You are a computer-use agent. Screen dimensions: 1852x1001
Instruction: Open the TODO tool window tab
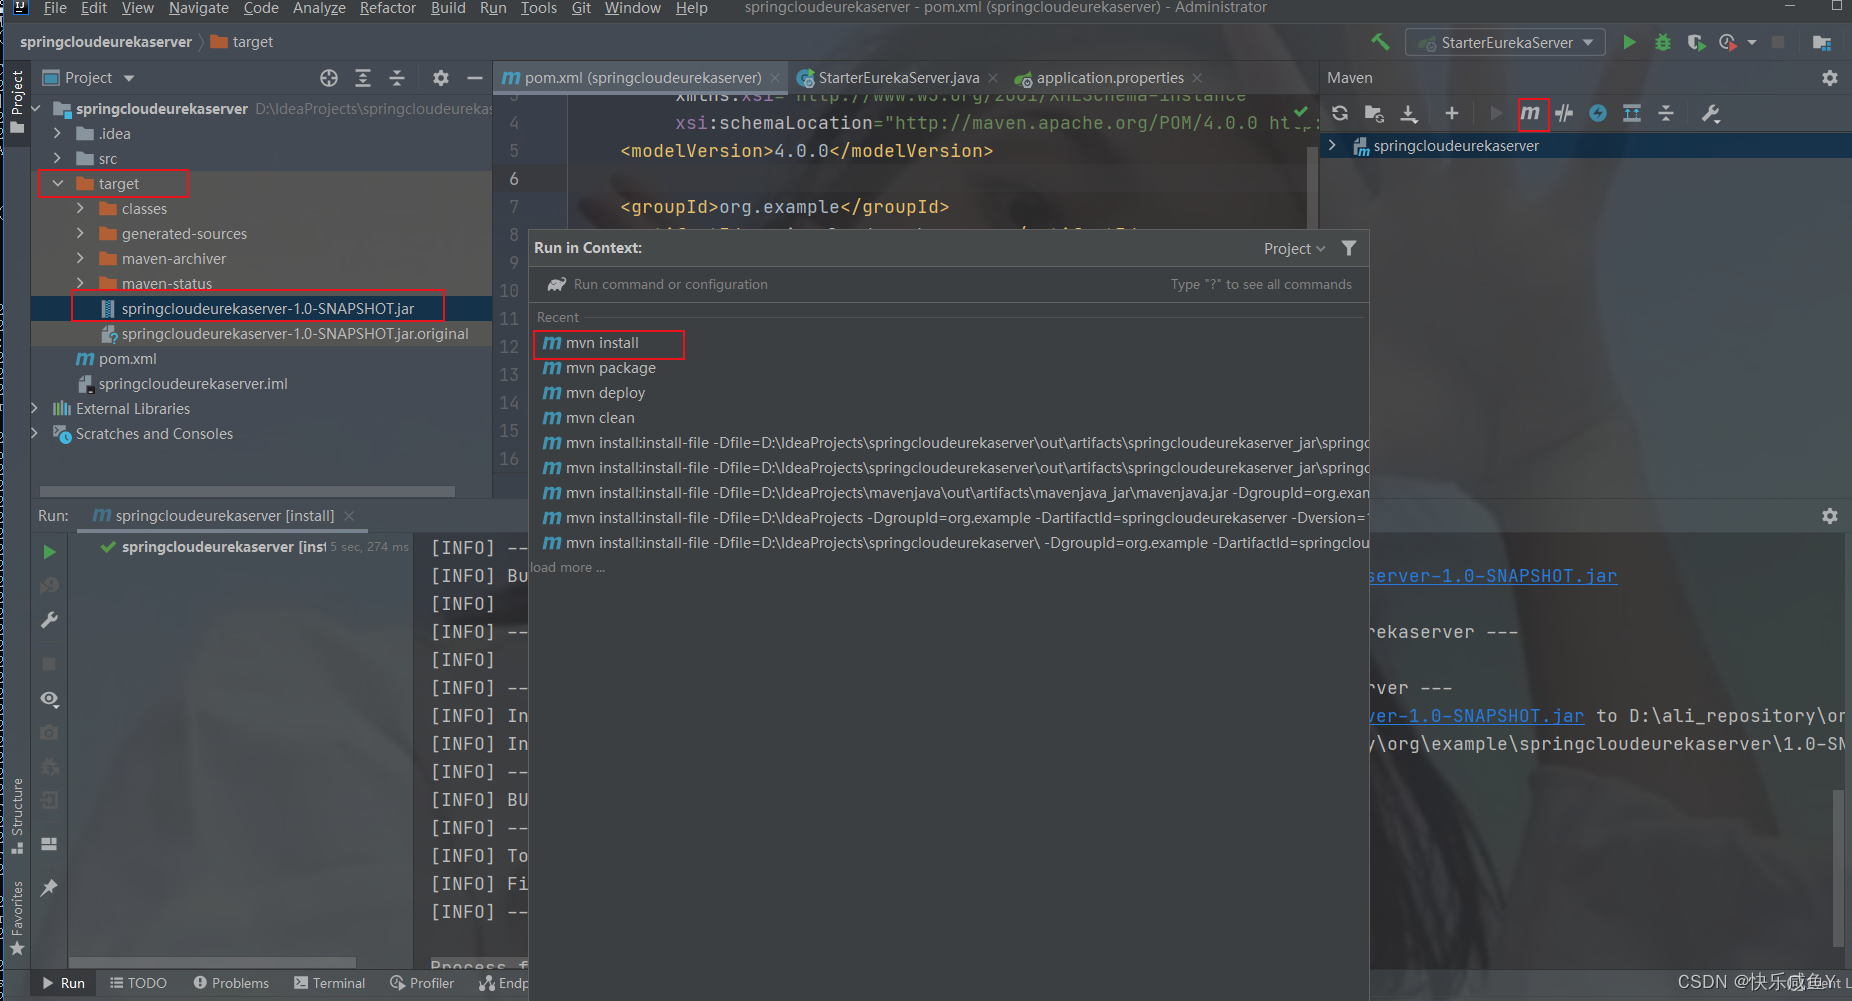pos(138,983)
